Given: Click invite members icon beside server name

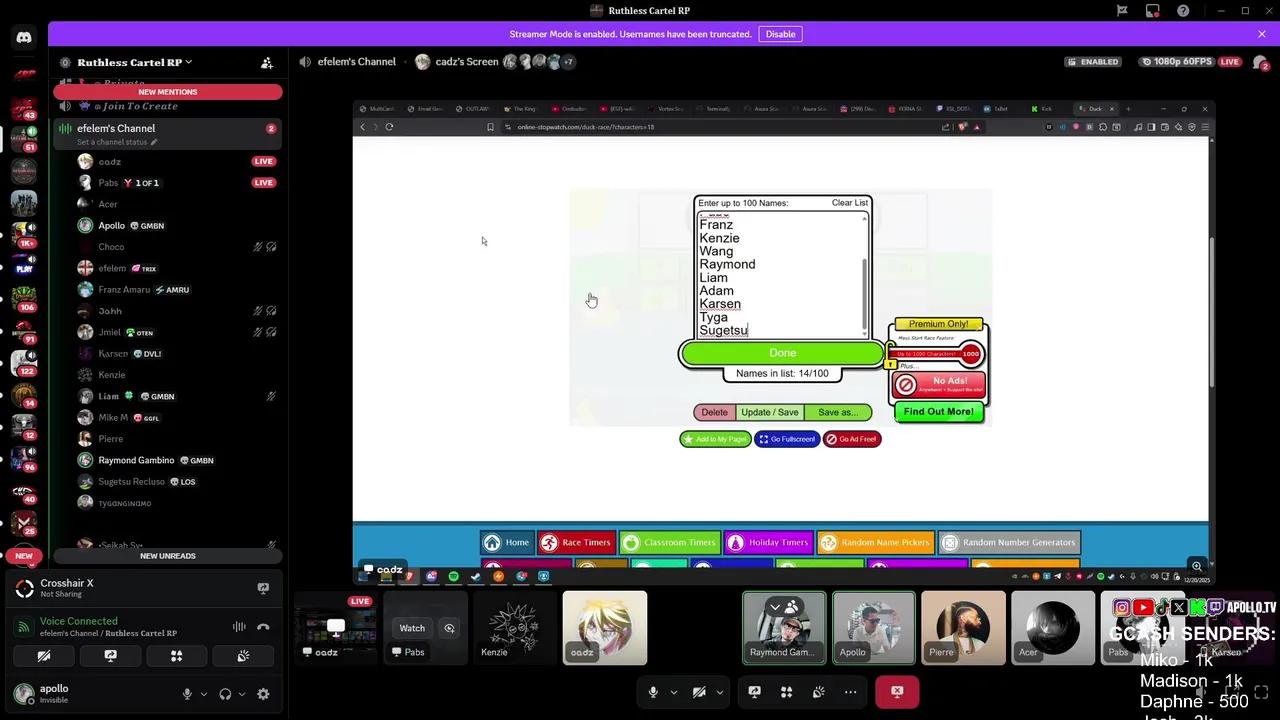Looking at the screenshot, I should (x=267, y=62).
